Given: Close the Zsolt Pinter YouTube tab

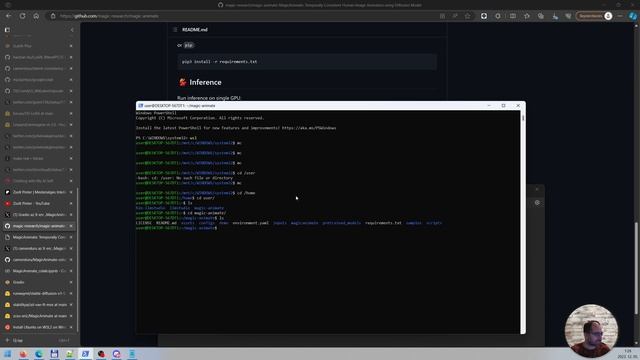Looking at the screenshot, I should (71, 203).
